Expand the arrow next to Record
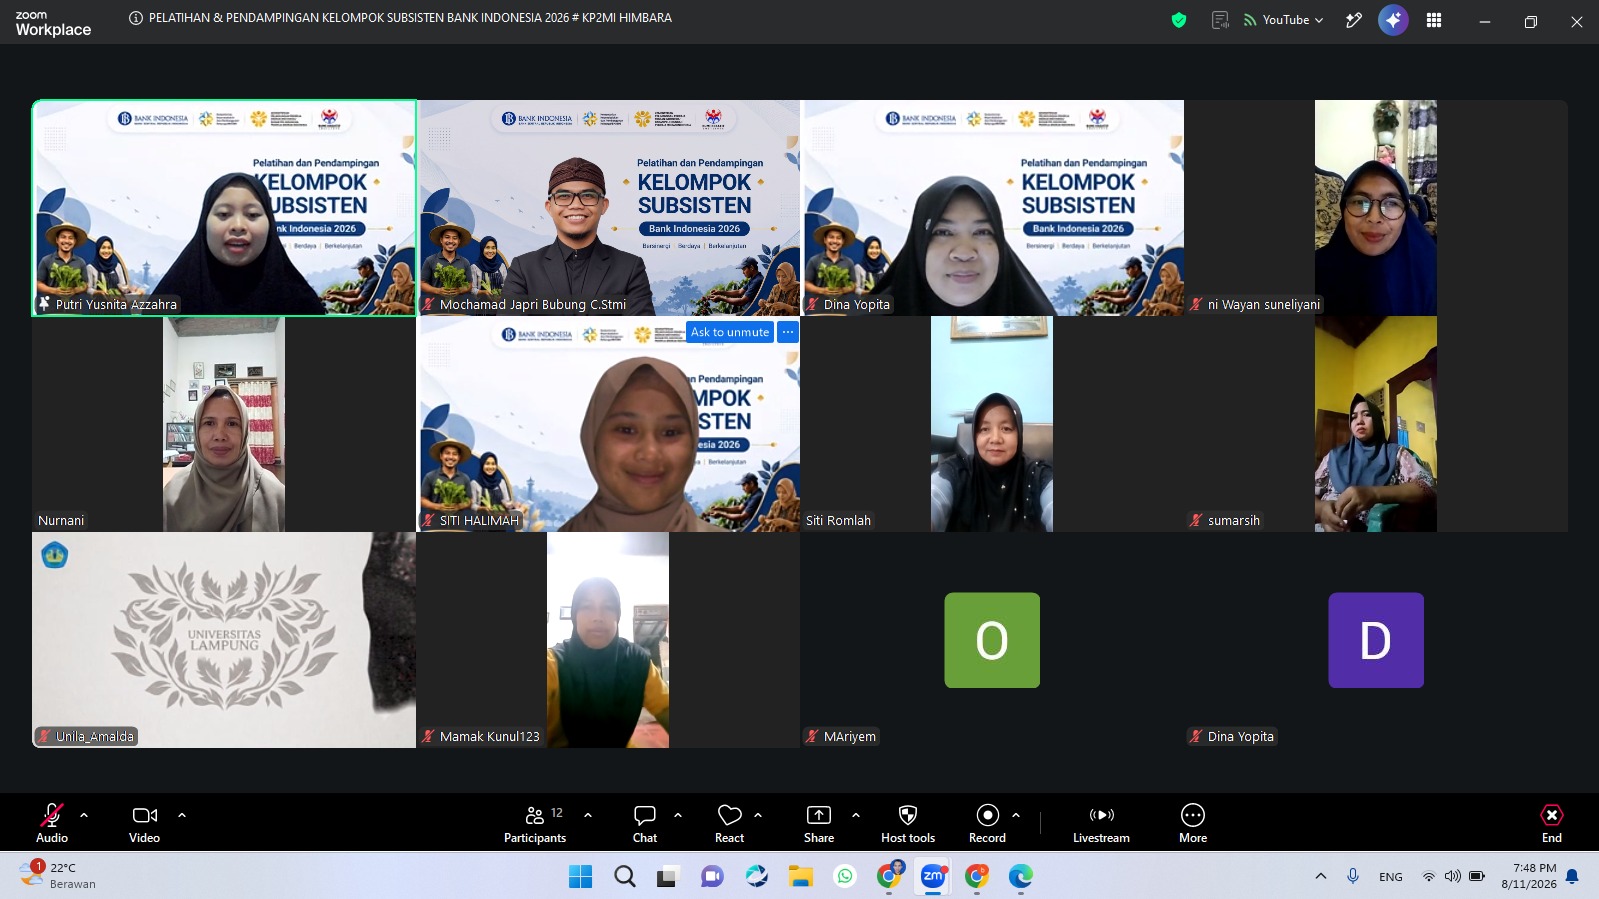Image resolution: width=1599 pixels, height=899 pixels. pos(1016,815)
